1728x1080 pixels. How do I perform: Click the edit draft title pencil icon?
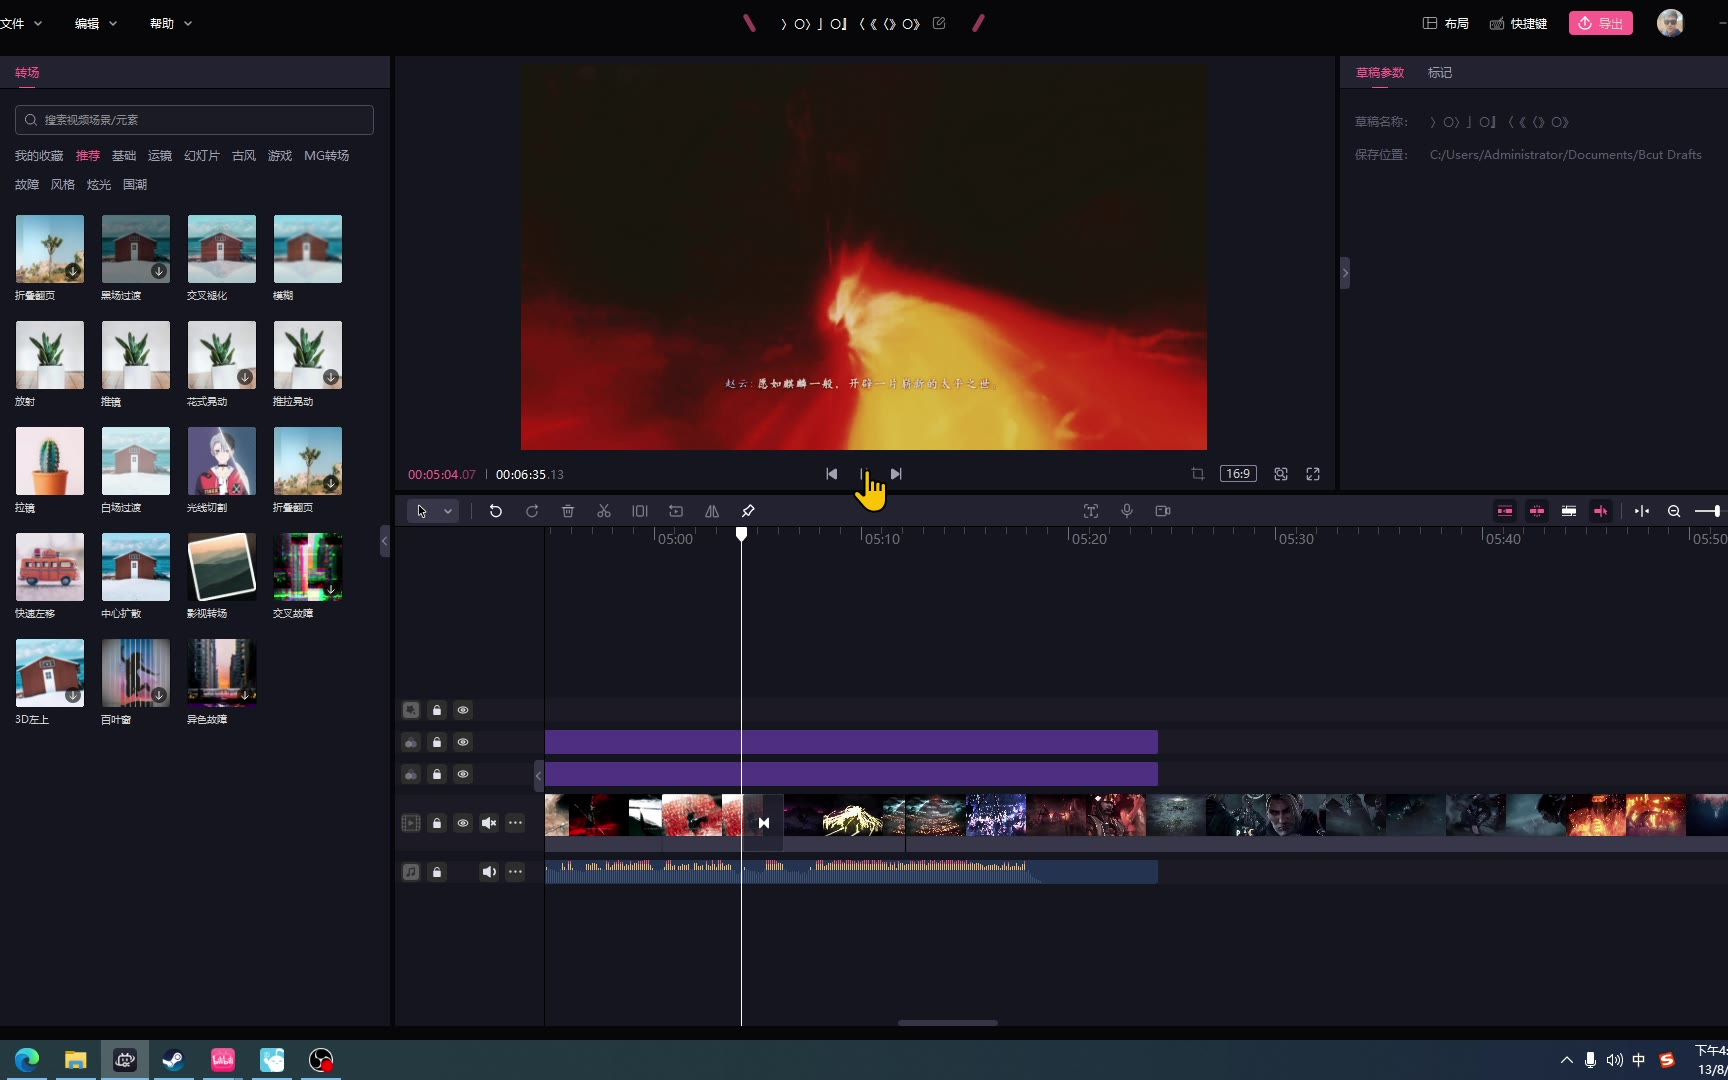click(x=939, y=23)
